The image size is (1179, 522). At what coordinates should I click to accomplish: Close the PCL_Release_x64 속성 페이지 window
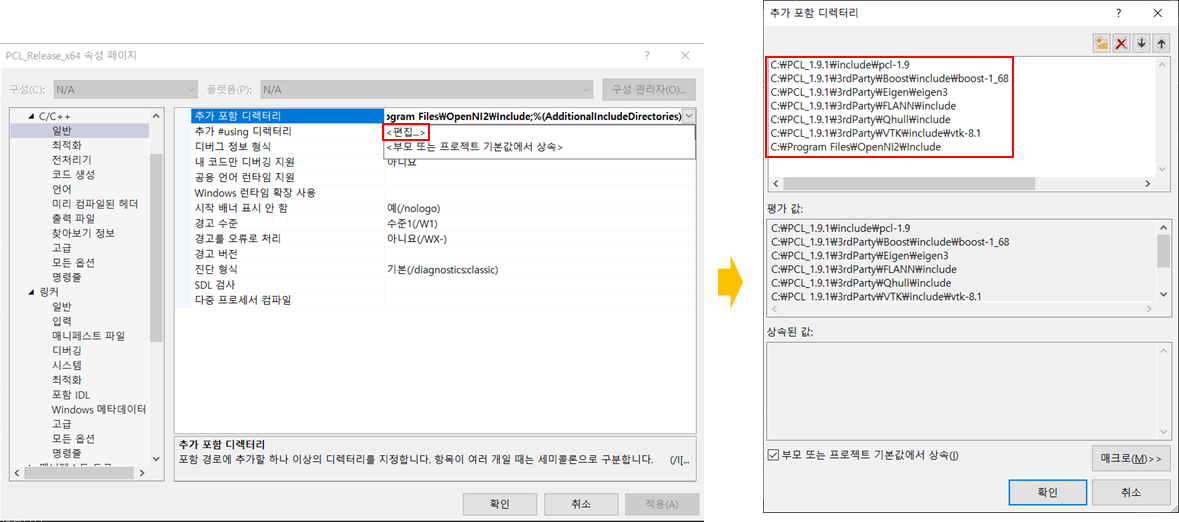[x=684, y=56]
